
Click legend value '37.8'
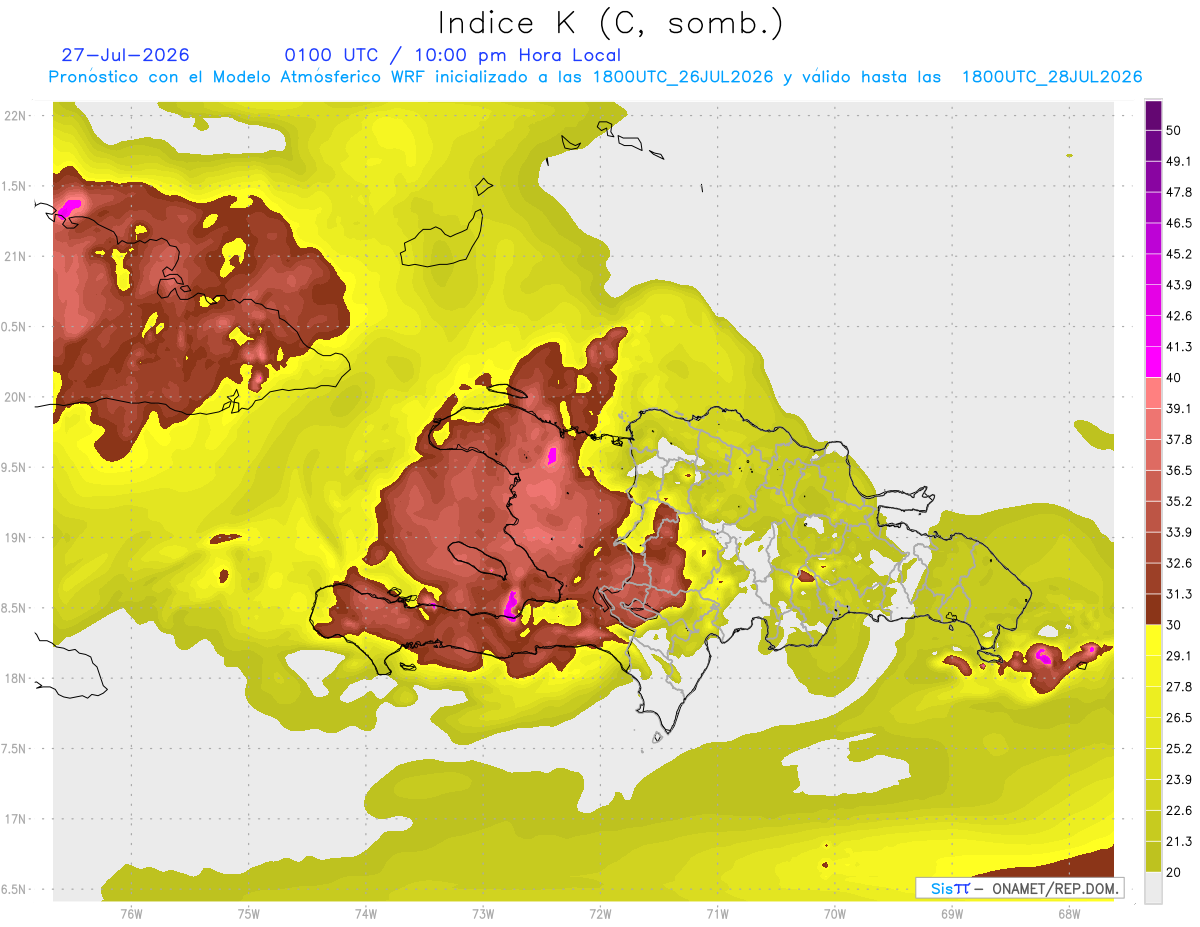[x=1179, y=439]
